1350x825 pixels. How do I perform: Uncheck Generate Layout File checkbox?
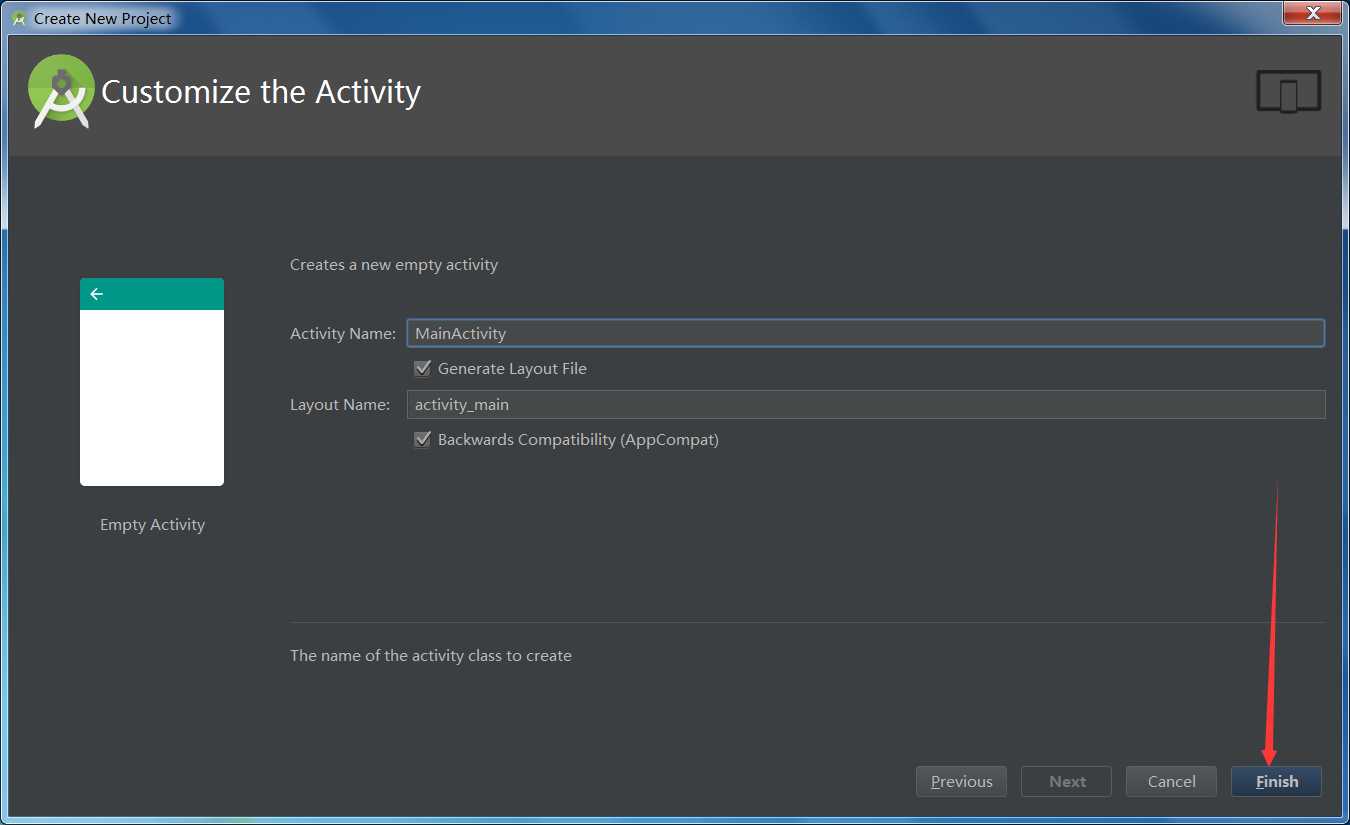click(x=422, y=368)
